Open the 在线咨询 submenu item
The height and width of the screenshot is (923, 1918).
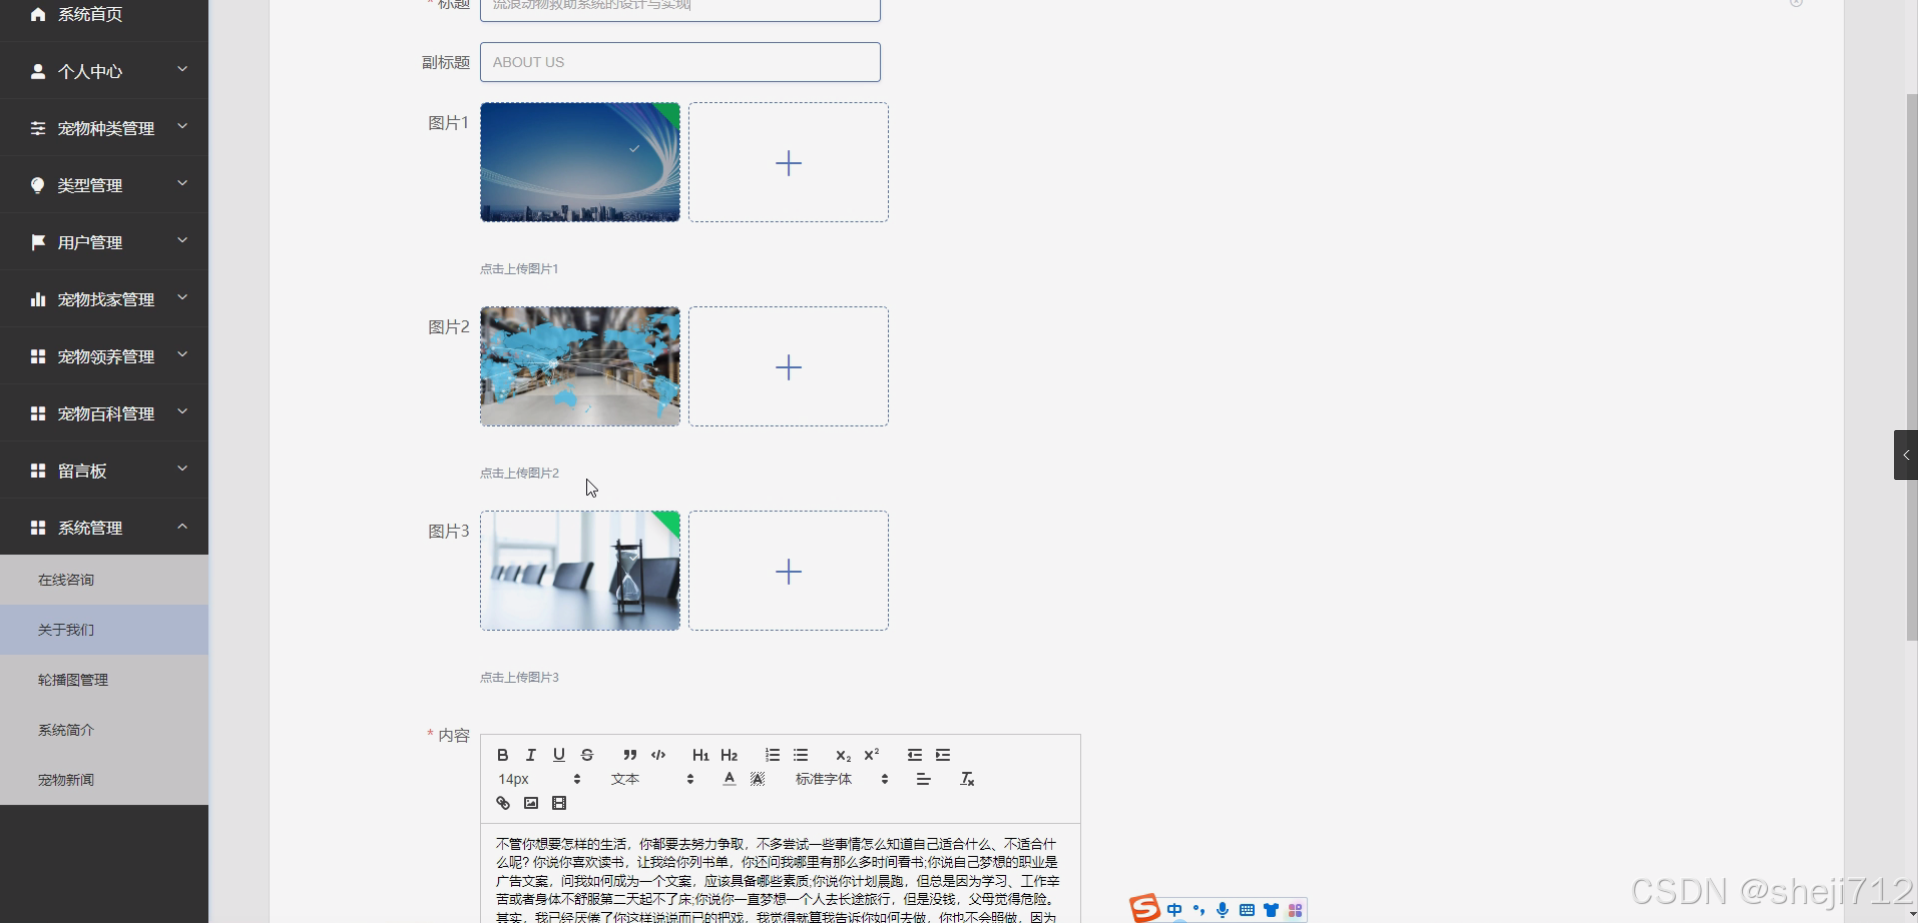tap(104, 580)
